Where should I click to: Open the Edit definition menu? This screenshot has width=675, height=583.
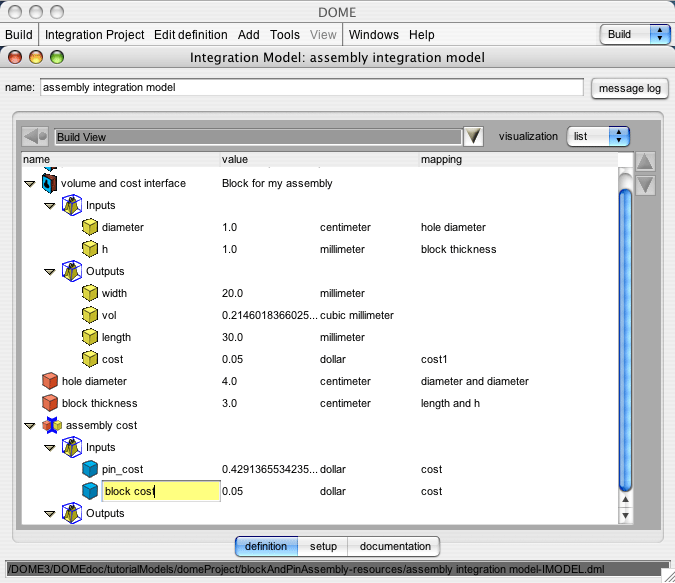191,34
